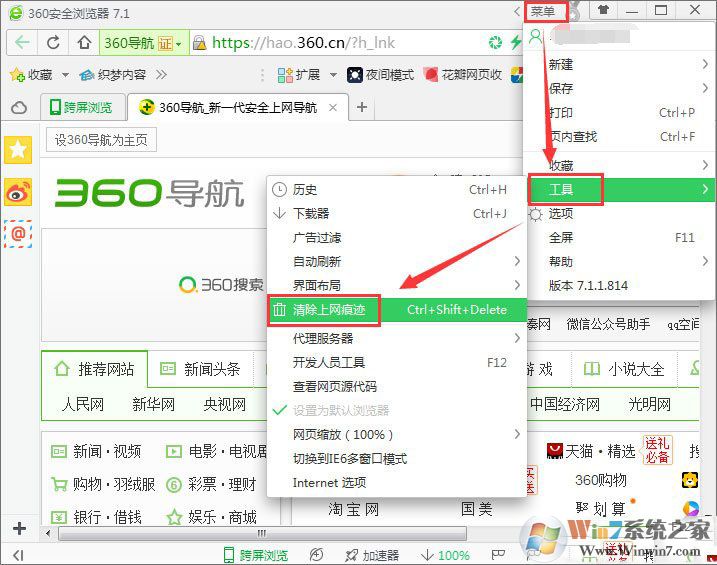Select the 新闻头条 page tab
This screenshot has width=717, height=565.
click(200, 368)
